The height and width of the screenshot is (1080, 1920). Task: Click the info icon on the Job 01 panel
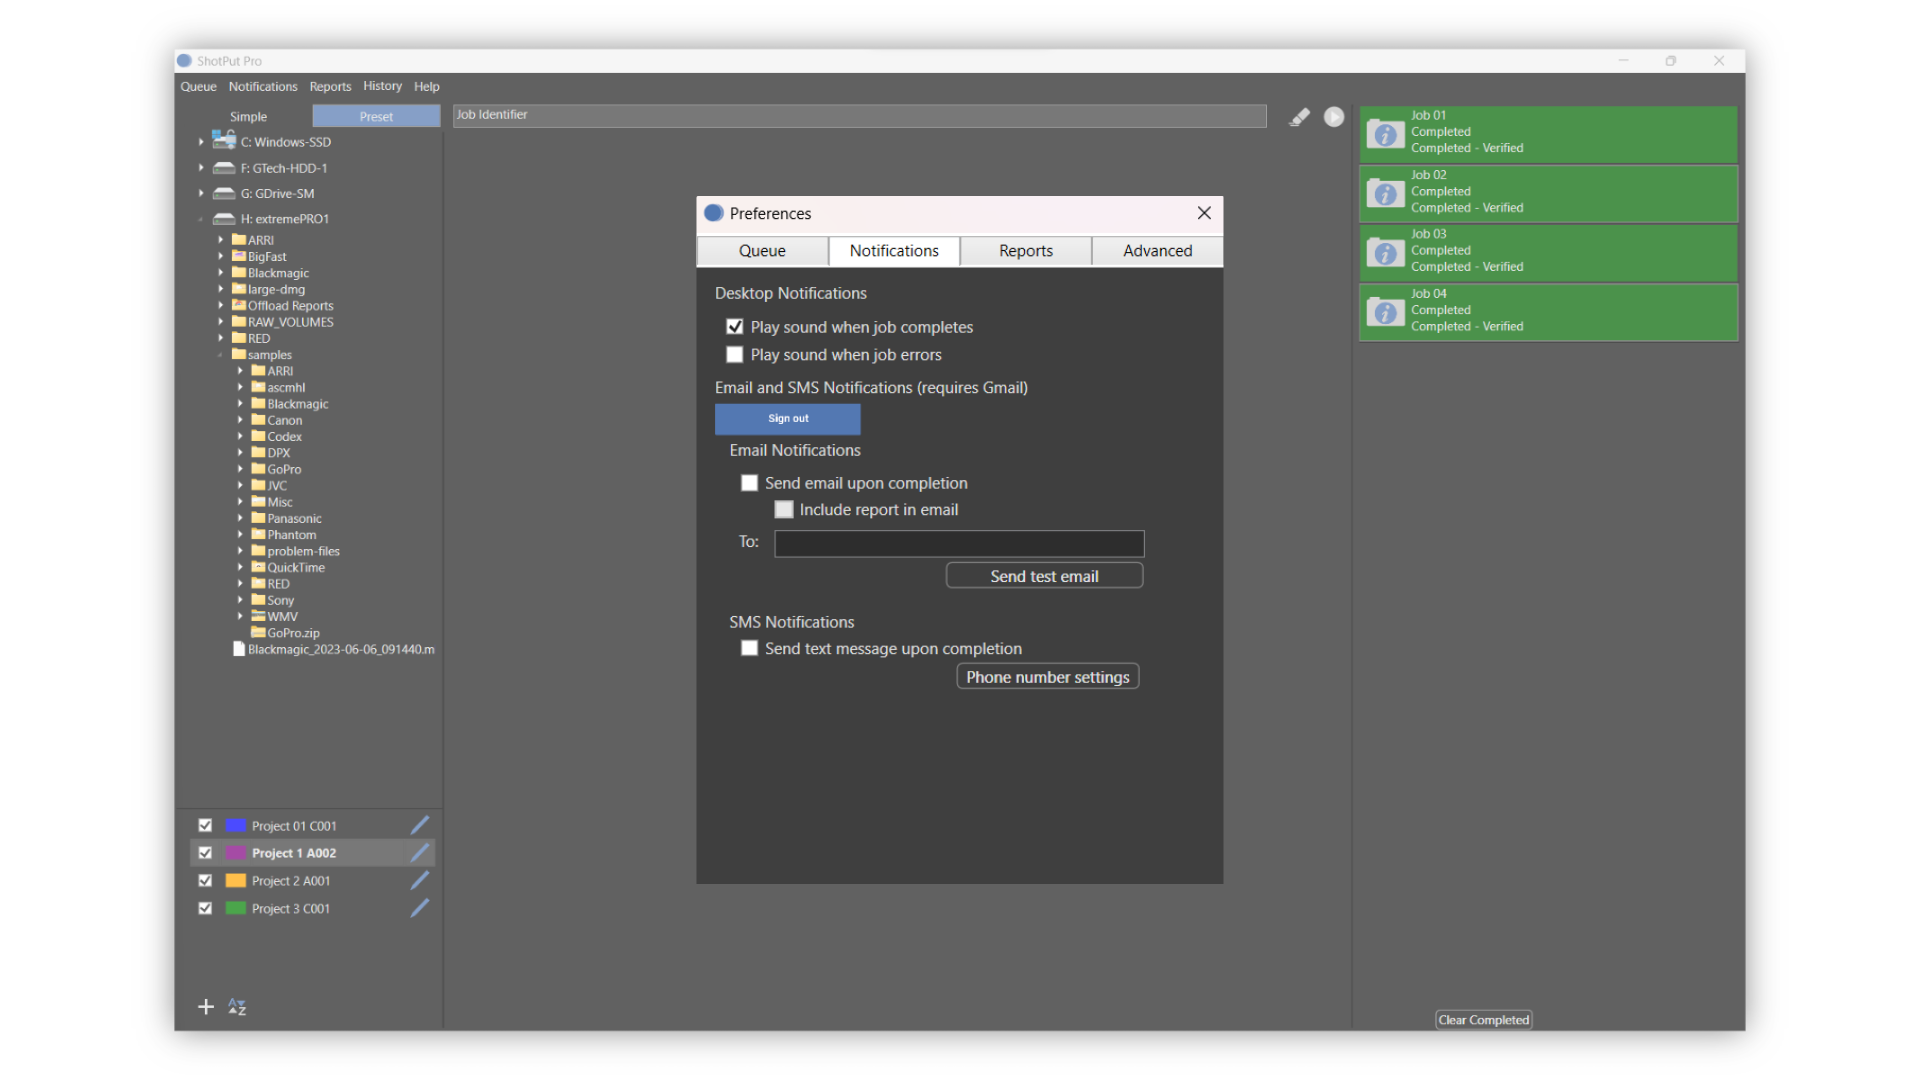click(x=1385, y=134)
